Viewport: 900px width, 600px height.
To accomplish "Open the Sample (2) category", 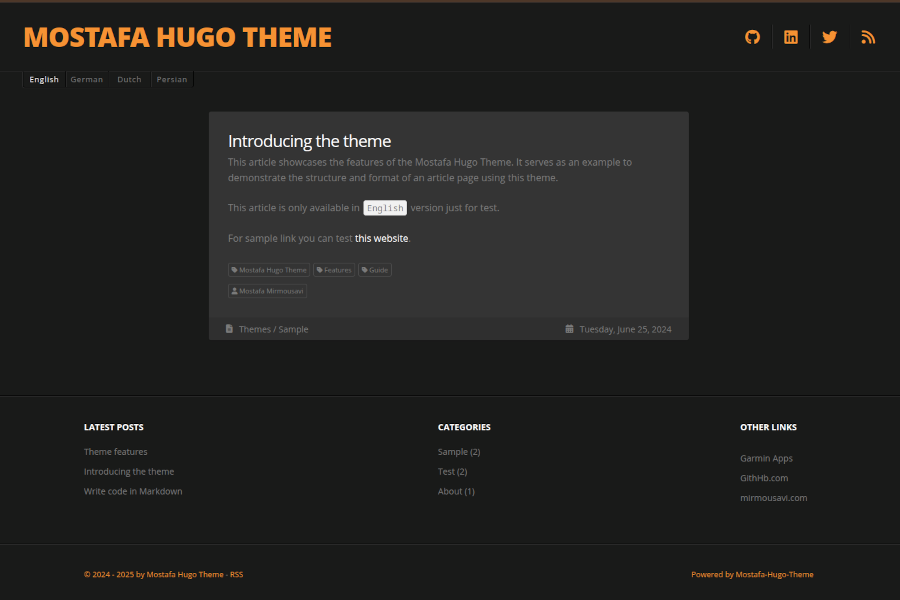I will coord(458,451).
